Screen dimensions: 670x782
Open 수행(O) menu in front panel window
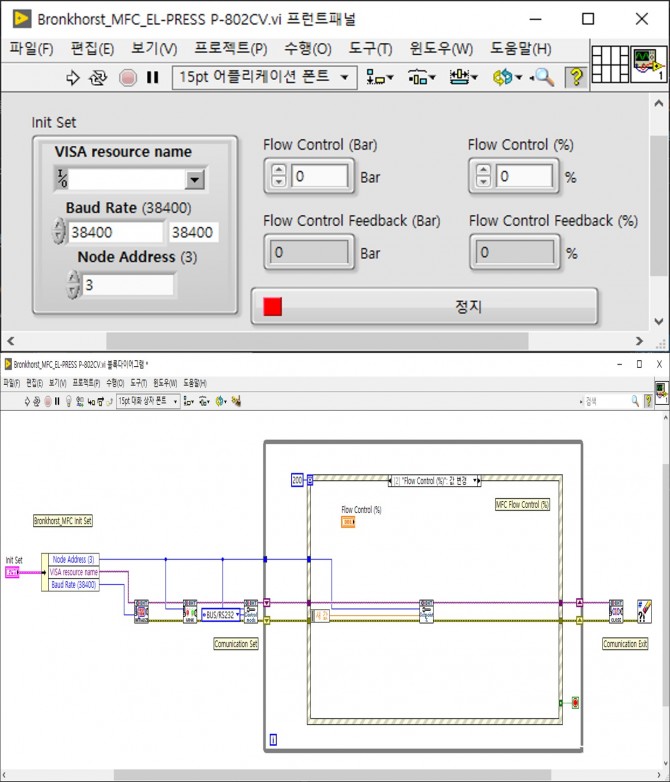(308, 49)
